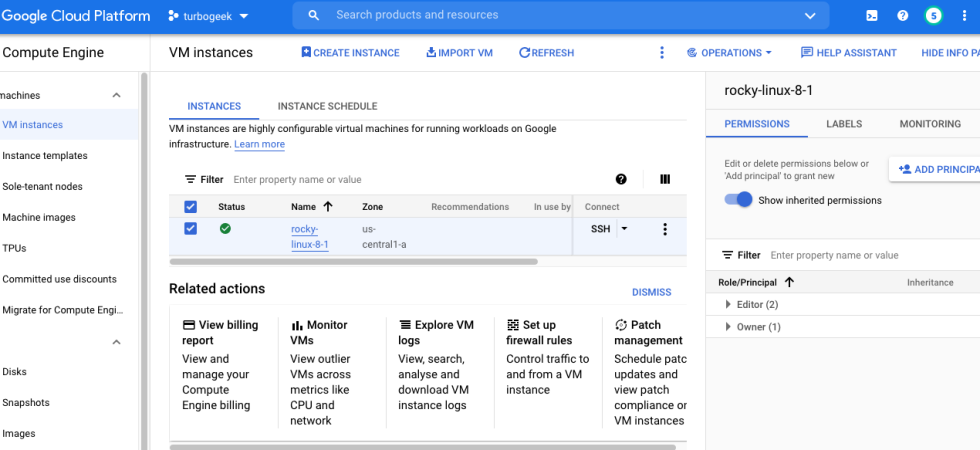Expand the Owner (1) role row
Viewport: 980px width, 450px height.
coord(728,327)
